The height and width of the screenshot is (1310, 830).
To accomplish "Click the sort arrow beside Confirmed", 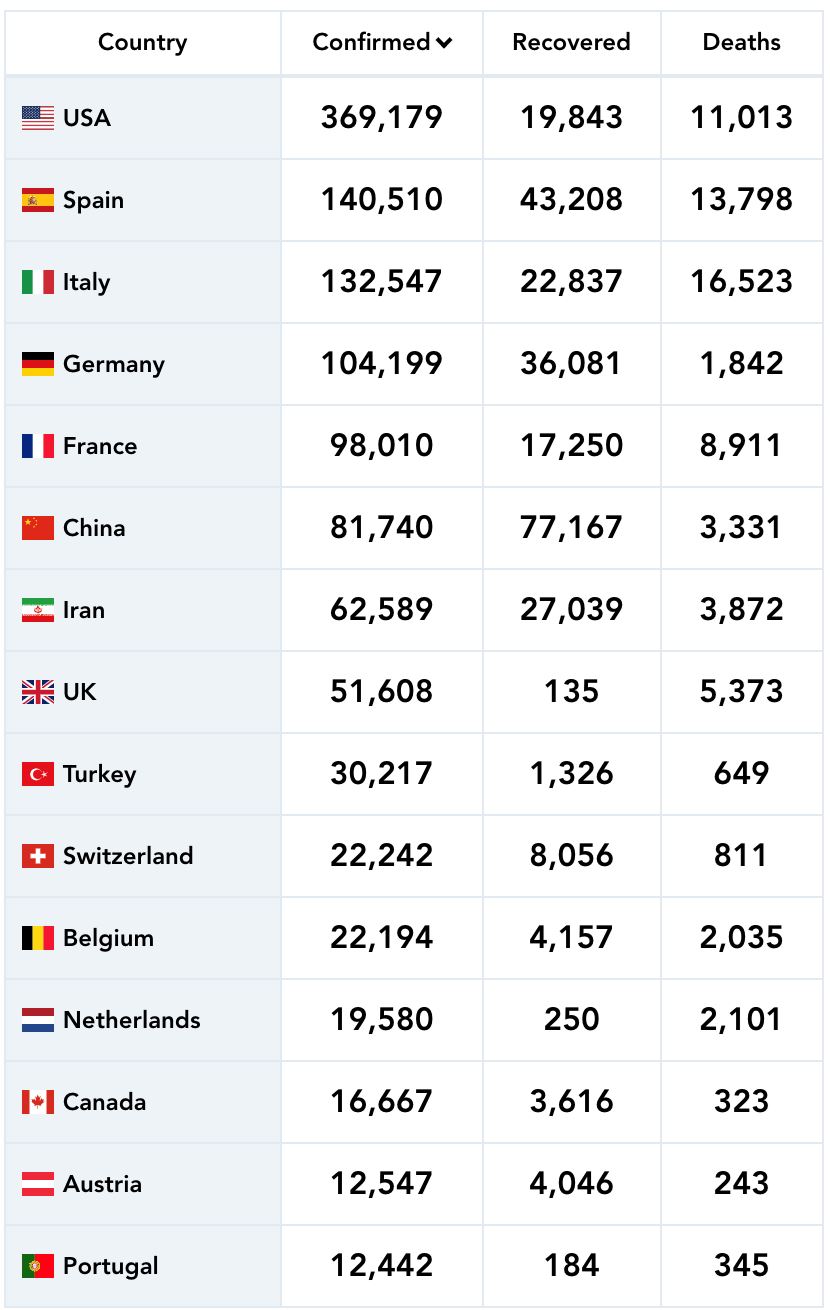I will 444,43.
